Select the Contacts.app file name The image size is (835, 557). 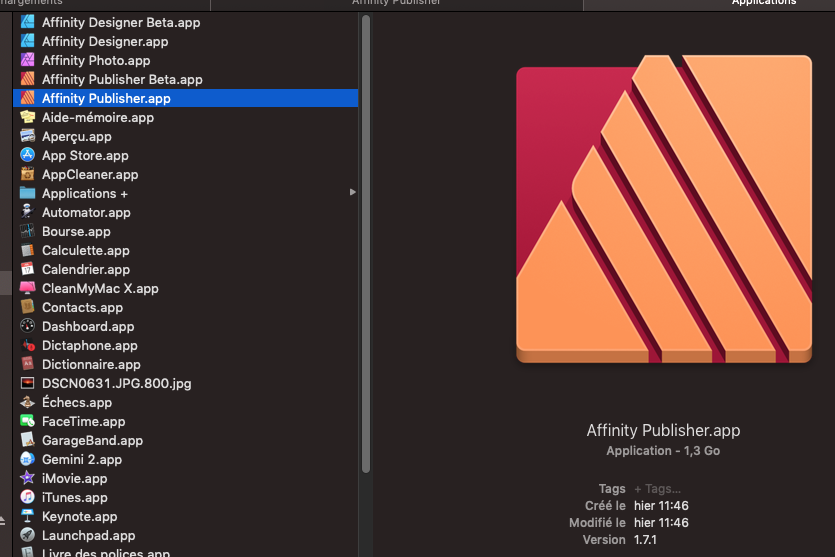click(83, 307)
